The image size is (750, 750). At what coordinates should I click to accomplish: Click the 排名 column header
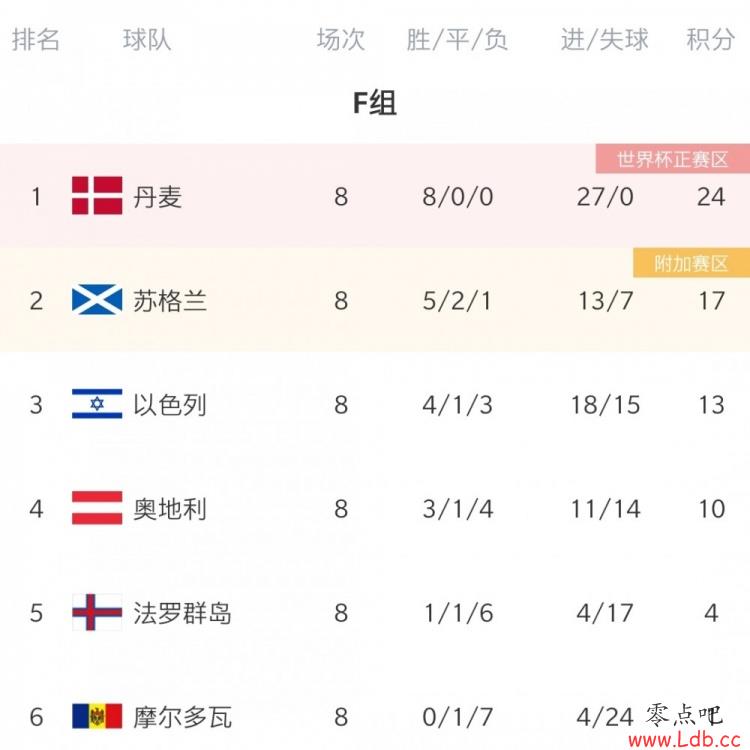point(36,39)
